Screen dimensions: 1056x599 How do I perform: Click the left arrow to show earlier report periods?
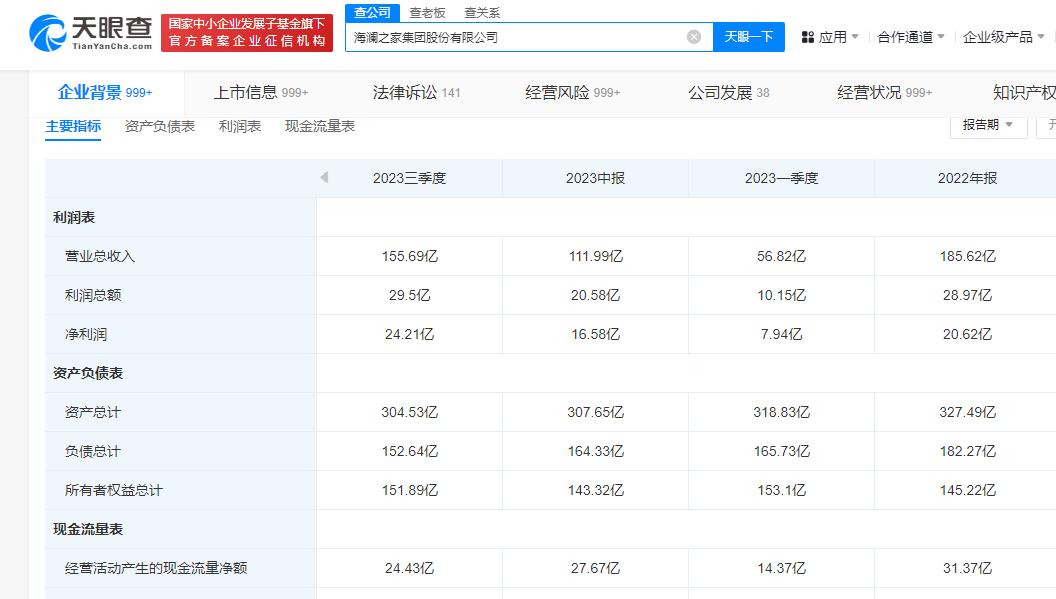tap(324, 177)
